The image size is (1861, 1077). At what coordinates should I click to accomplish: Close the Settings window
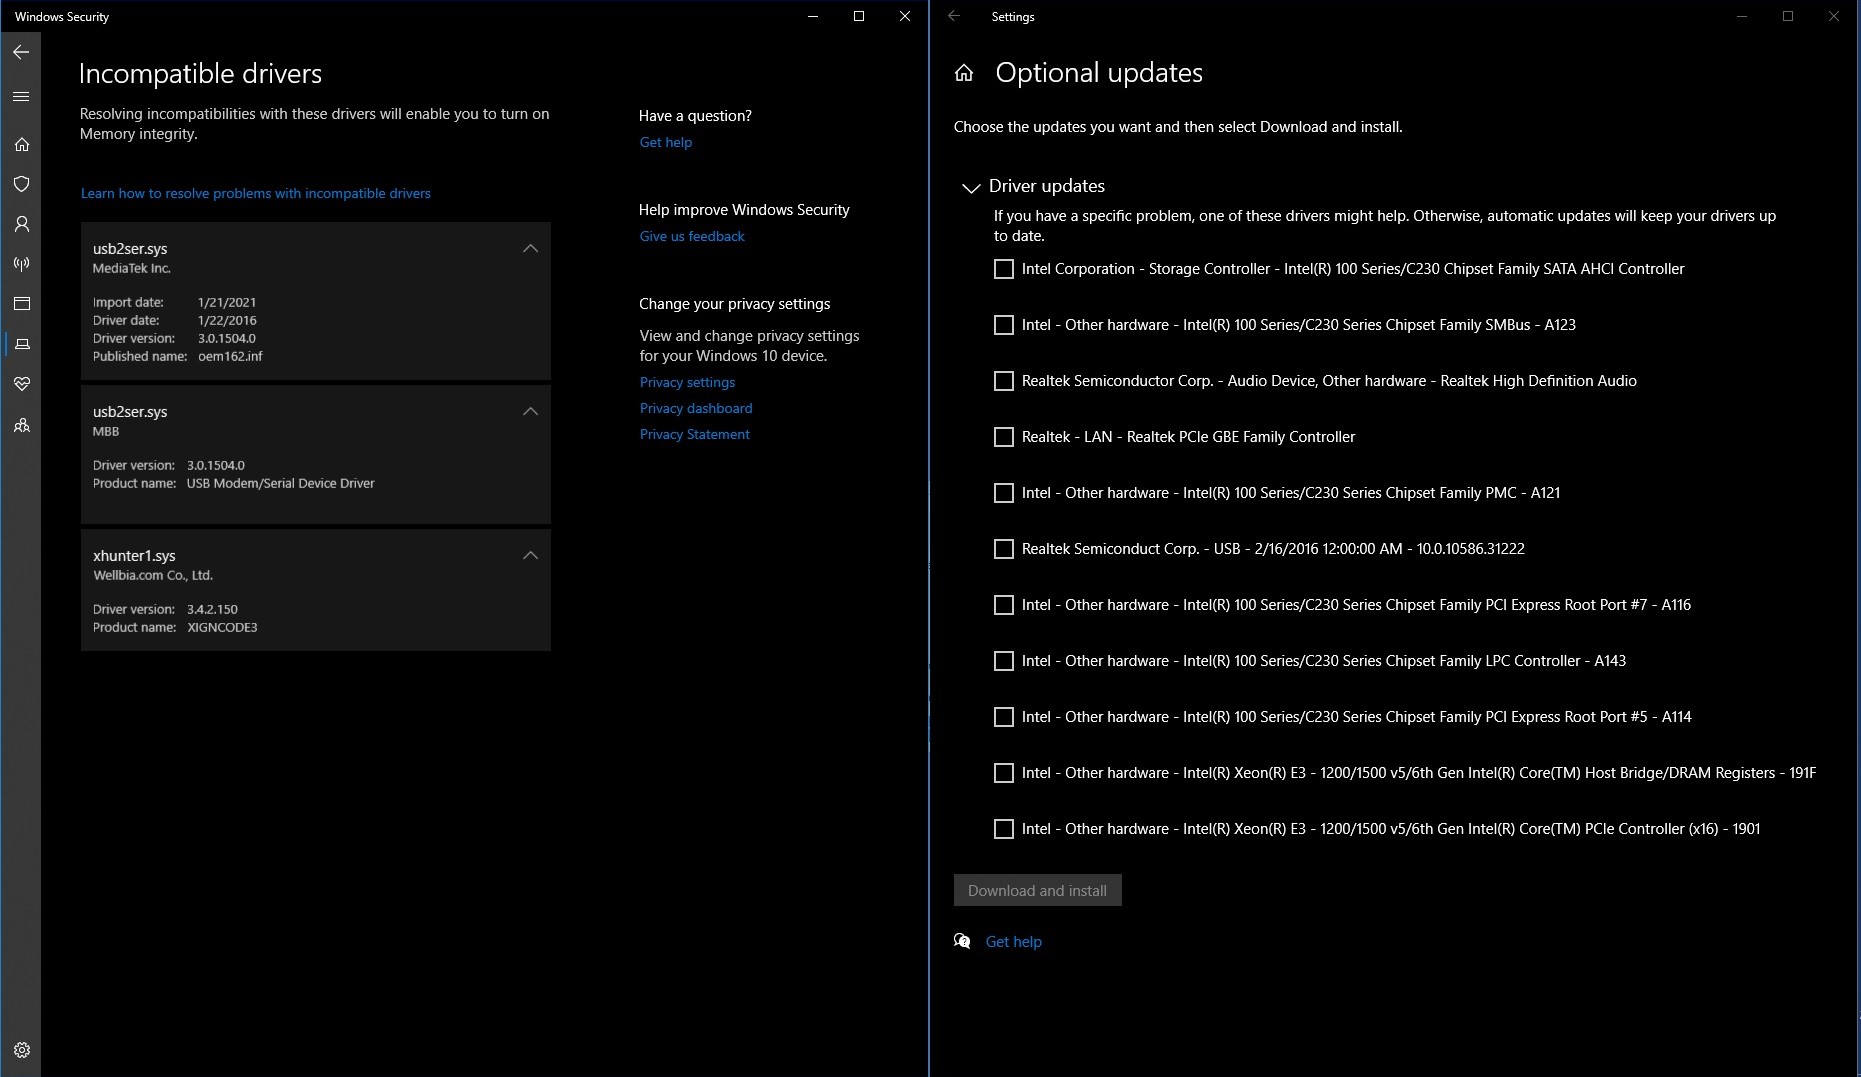click(1833, 16)
